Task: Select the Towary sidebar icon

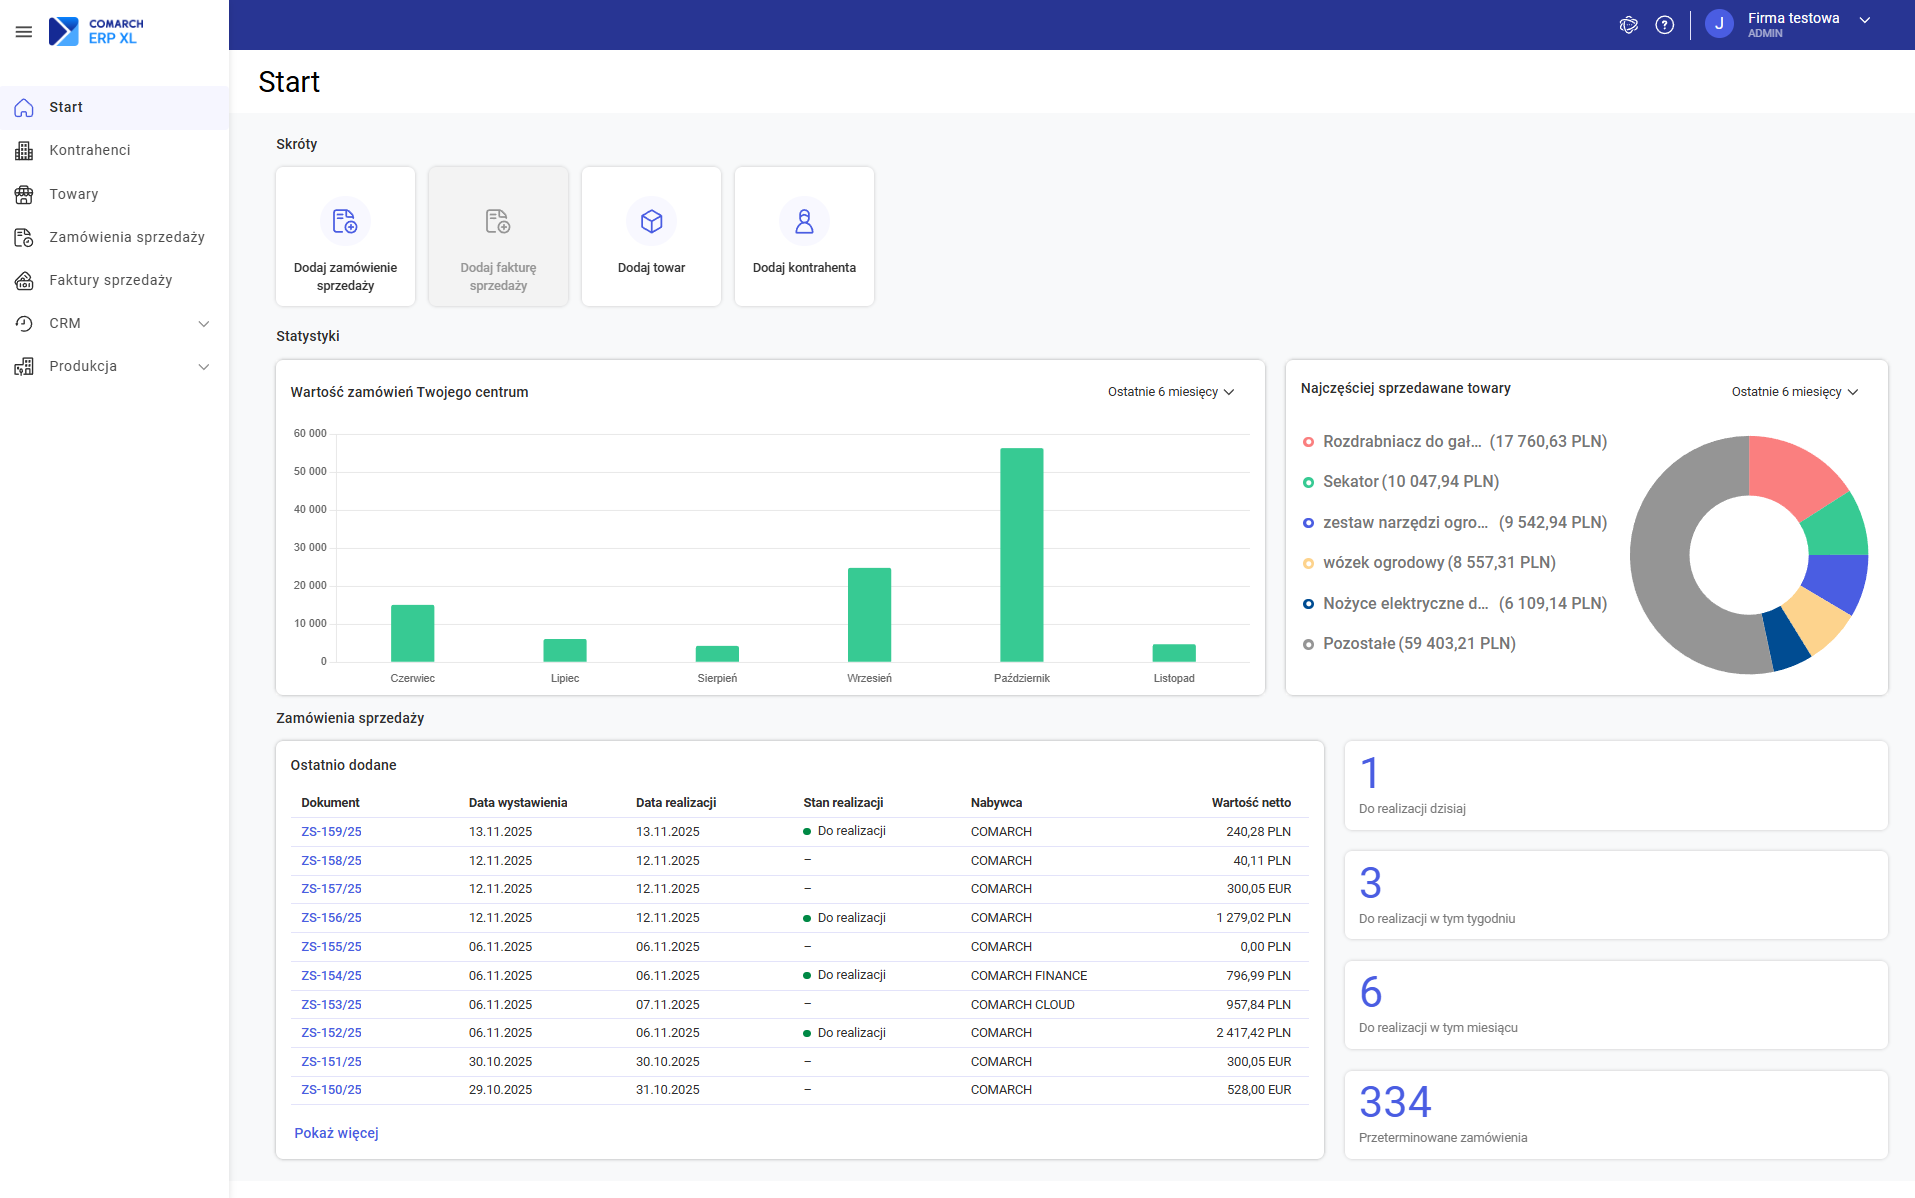Action: pyautogui.click(x=24, y=194)
